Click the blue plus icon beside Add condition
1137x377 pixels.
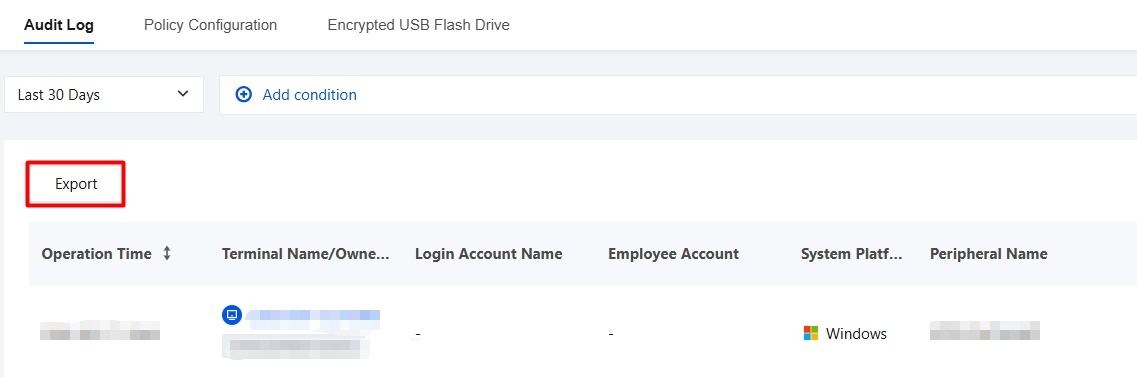(x=244, y=94)
